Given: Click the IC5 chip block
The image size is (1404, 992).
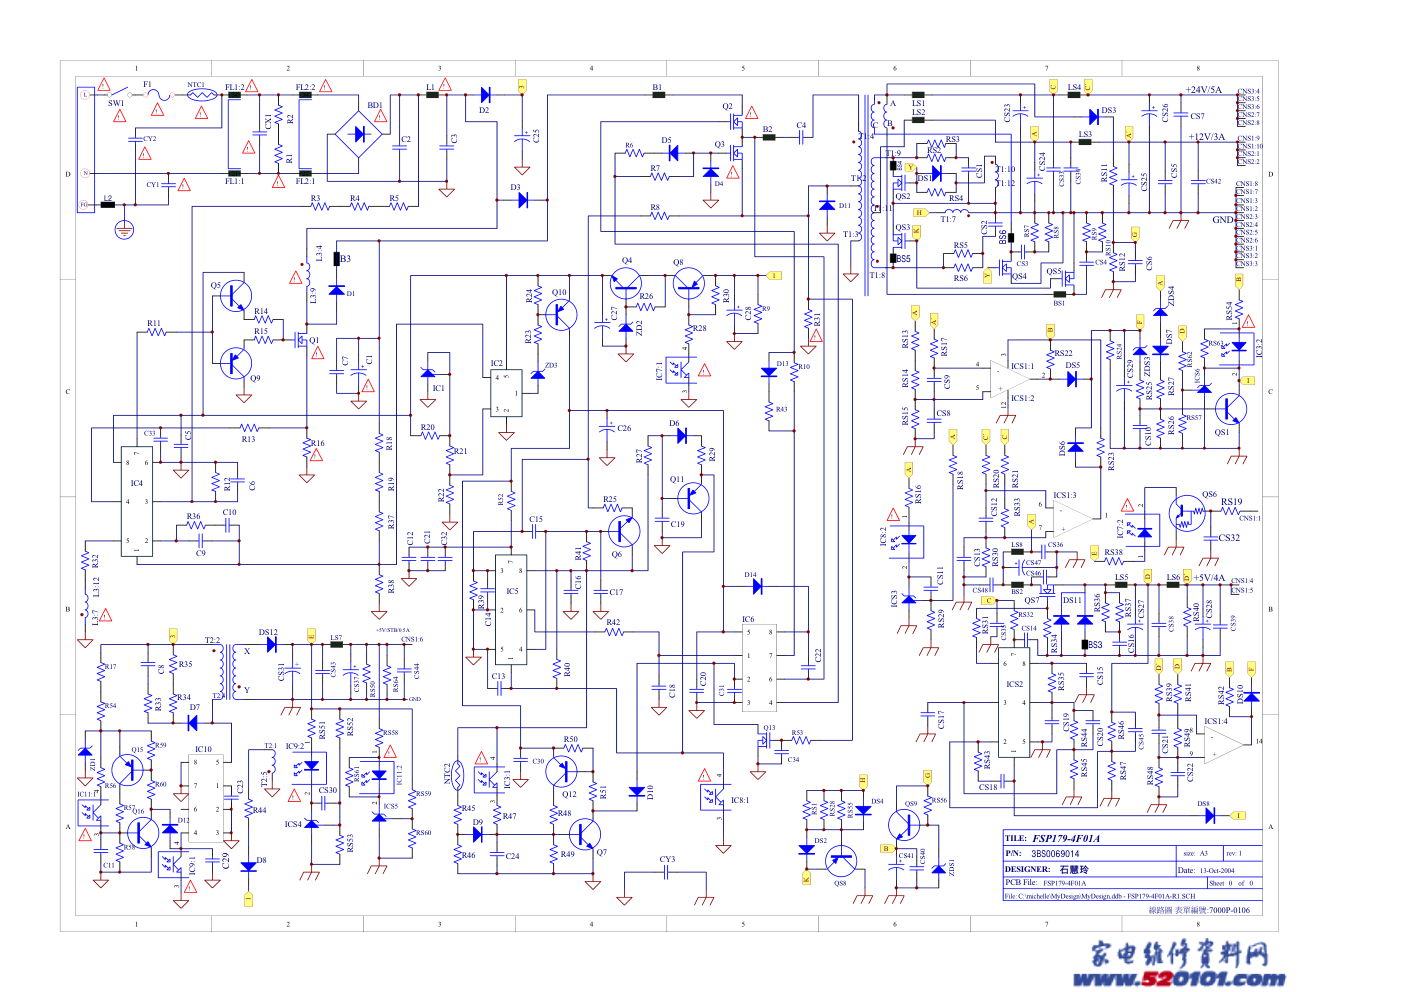Looking at the screenshot, I should (511, 610).
